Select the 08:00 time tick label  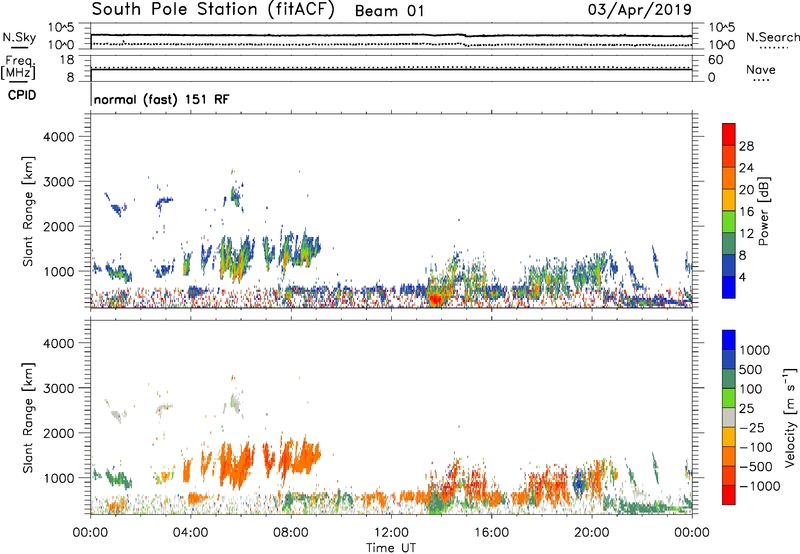point(290,533)
